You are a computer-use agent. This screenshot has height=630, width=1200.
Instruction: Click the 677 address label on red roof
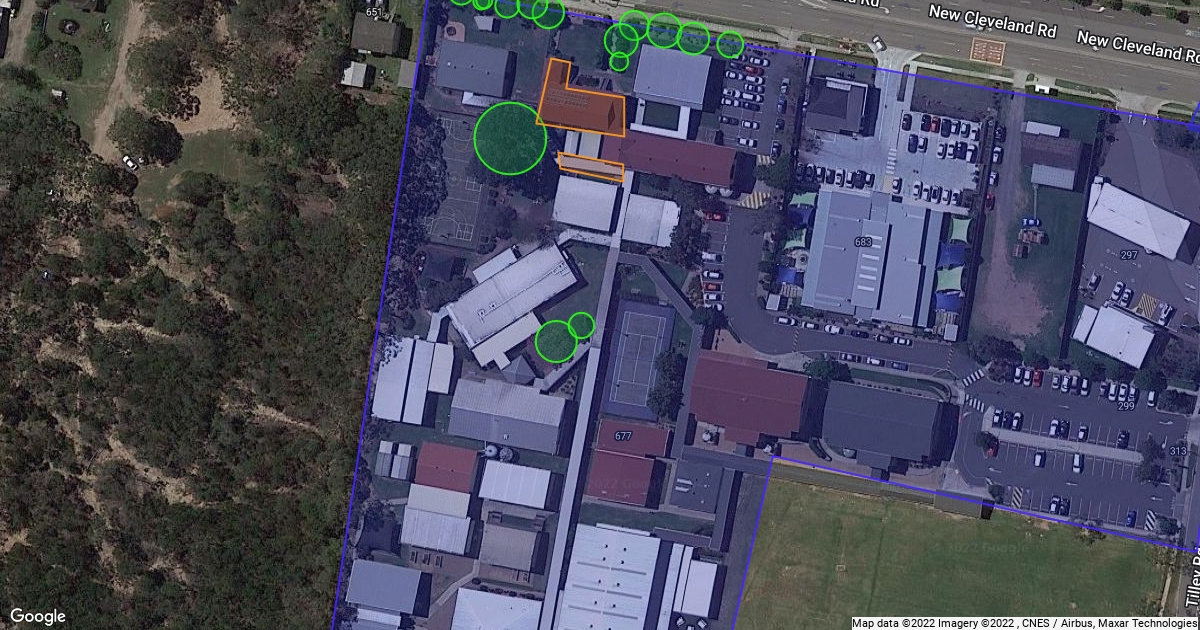pos(626,435)
